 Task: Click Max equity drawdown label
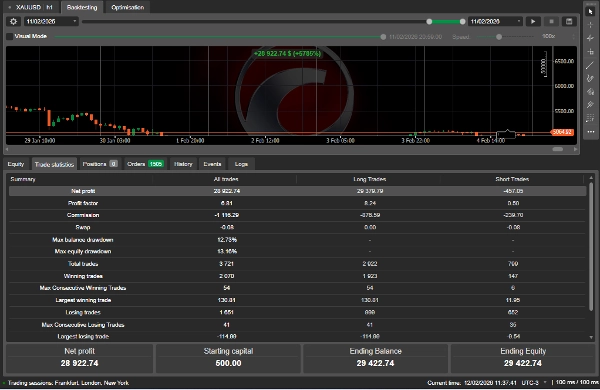coord(83,251)
